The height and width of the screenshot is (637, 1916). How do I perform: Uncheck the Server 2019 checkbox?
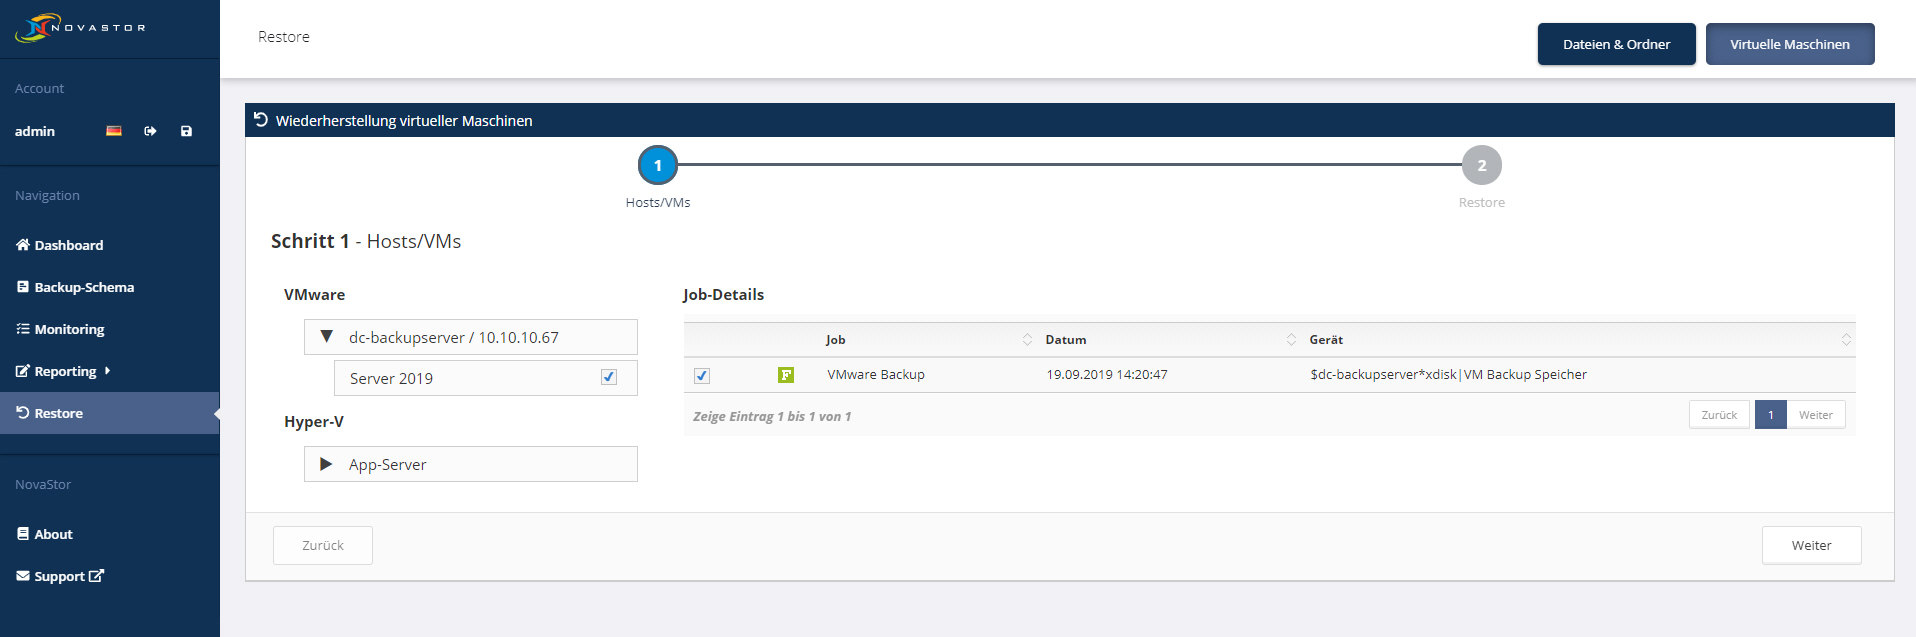(x=609, y=377)
